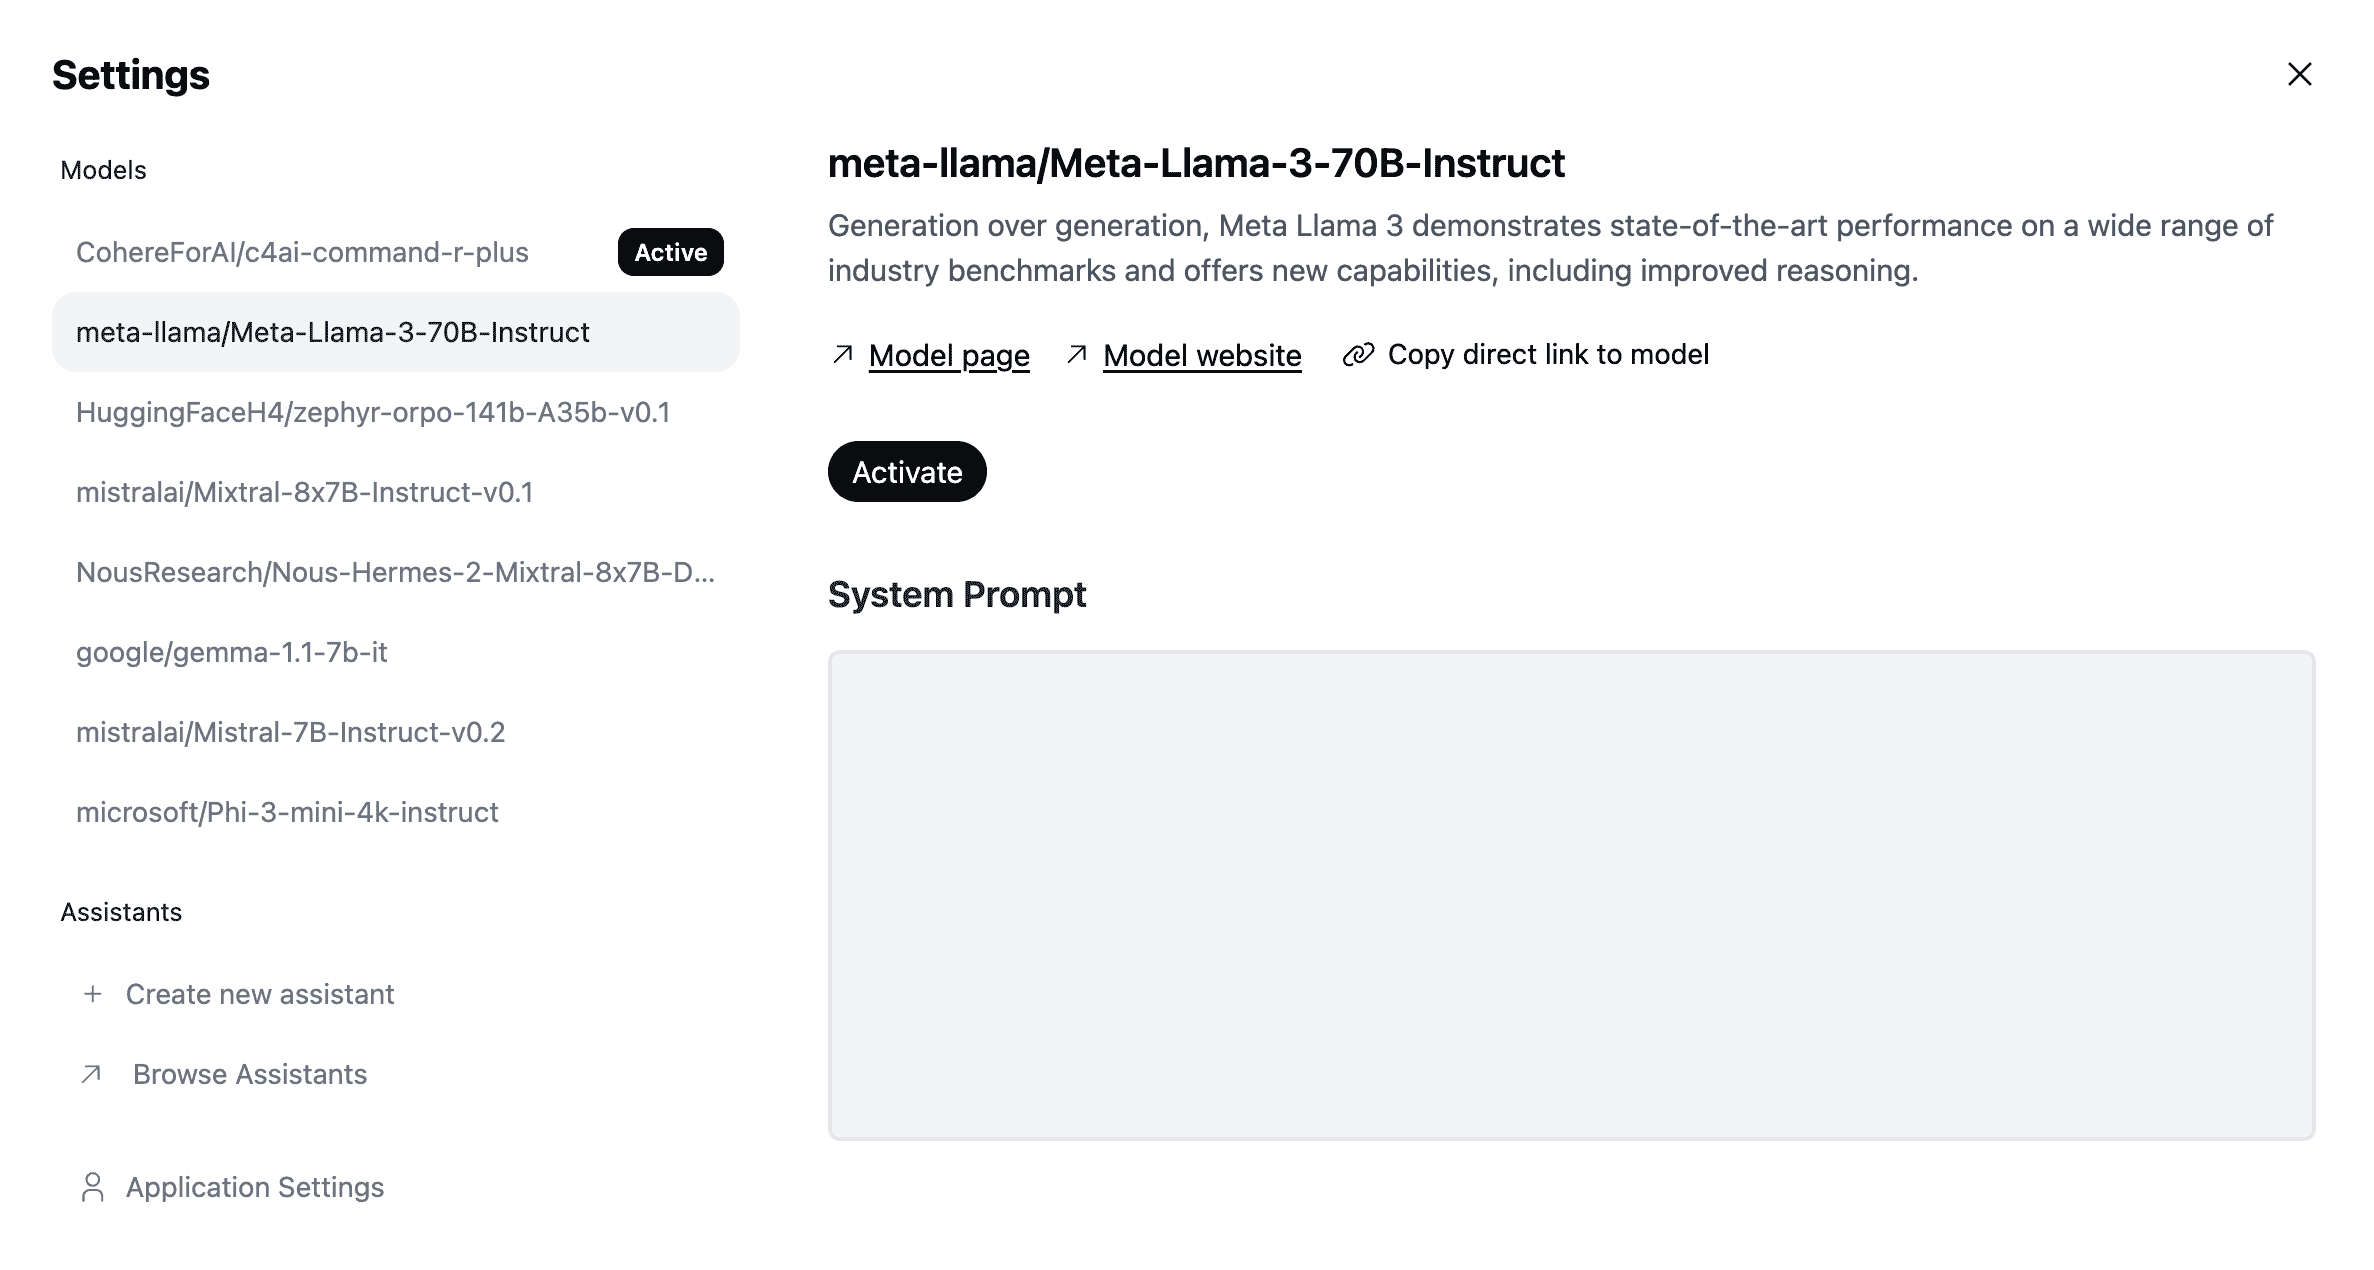Click the close Settings dialog icon

2299,74
